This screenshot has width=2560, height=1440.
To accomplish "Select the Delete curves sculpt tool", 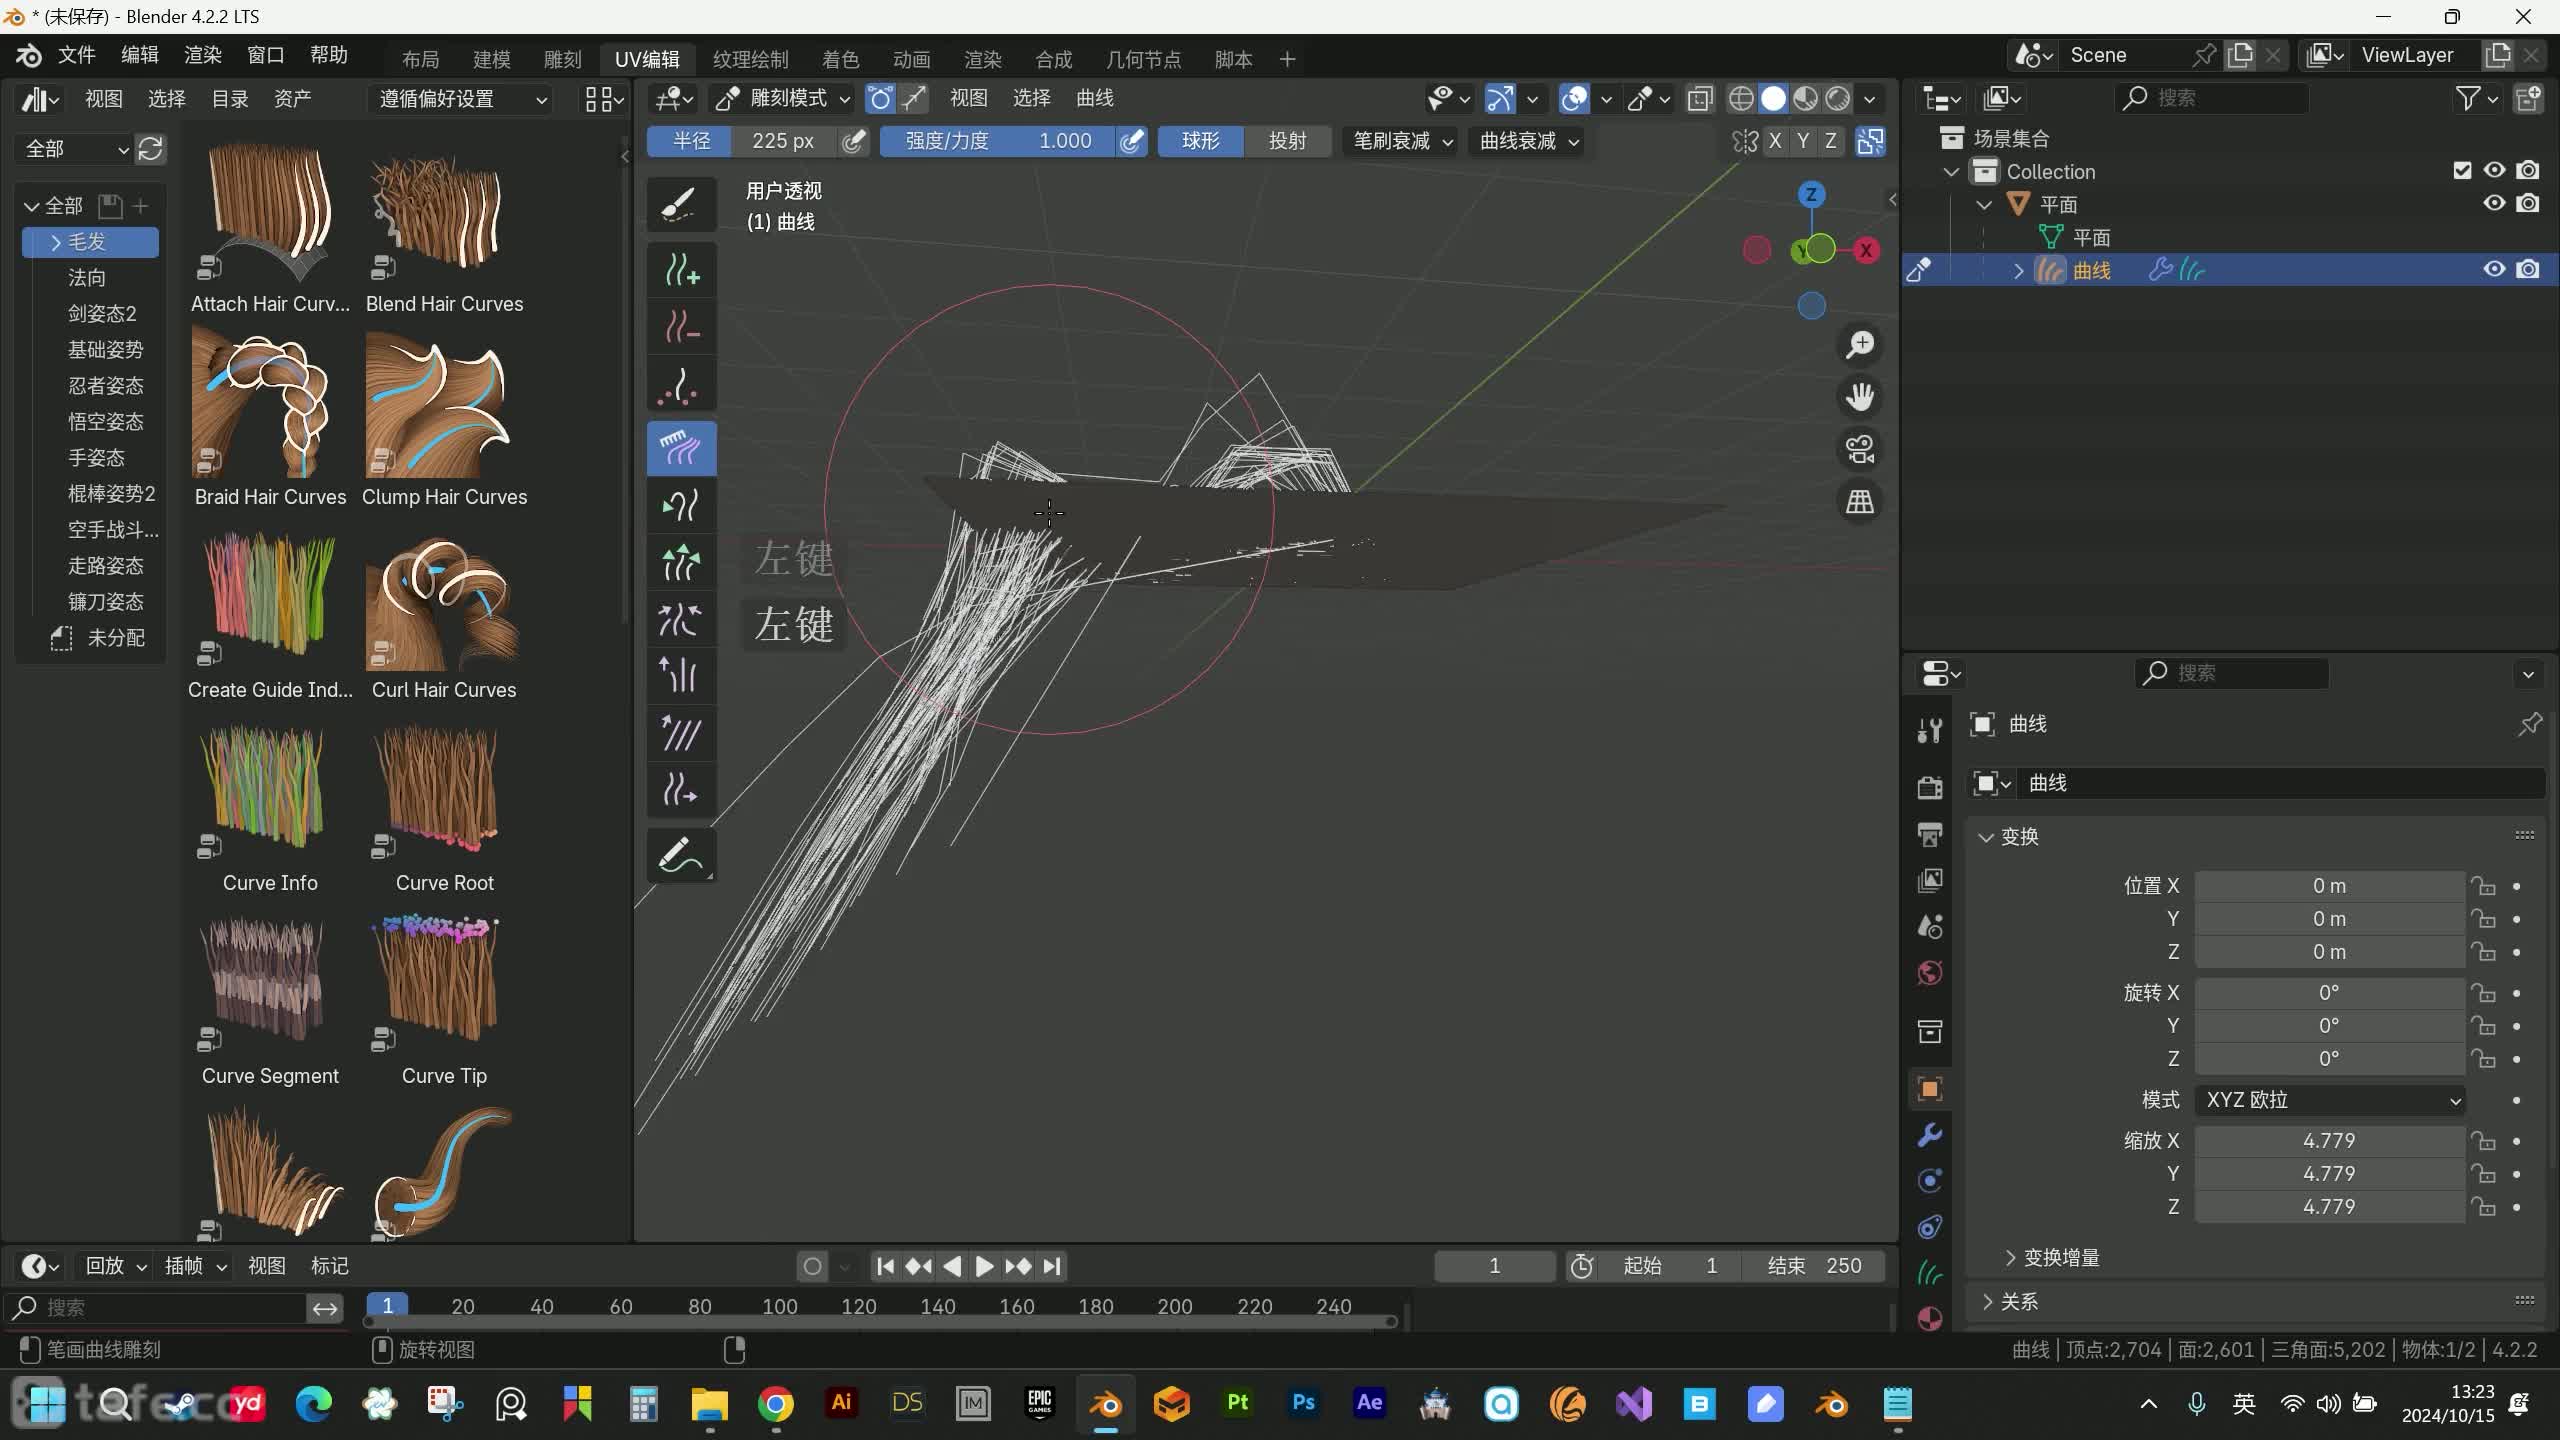I will (x=681, y=327).
